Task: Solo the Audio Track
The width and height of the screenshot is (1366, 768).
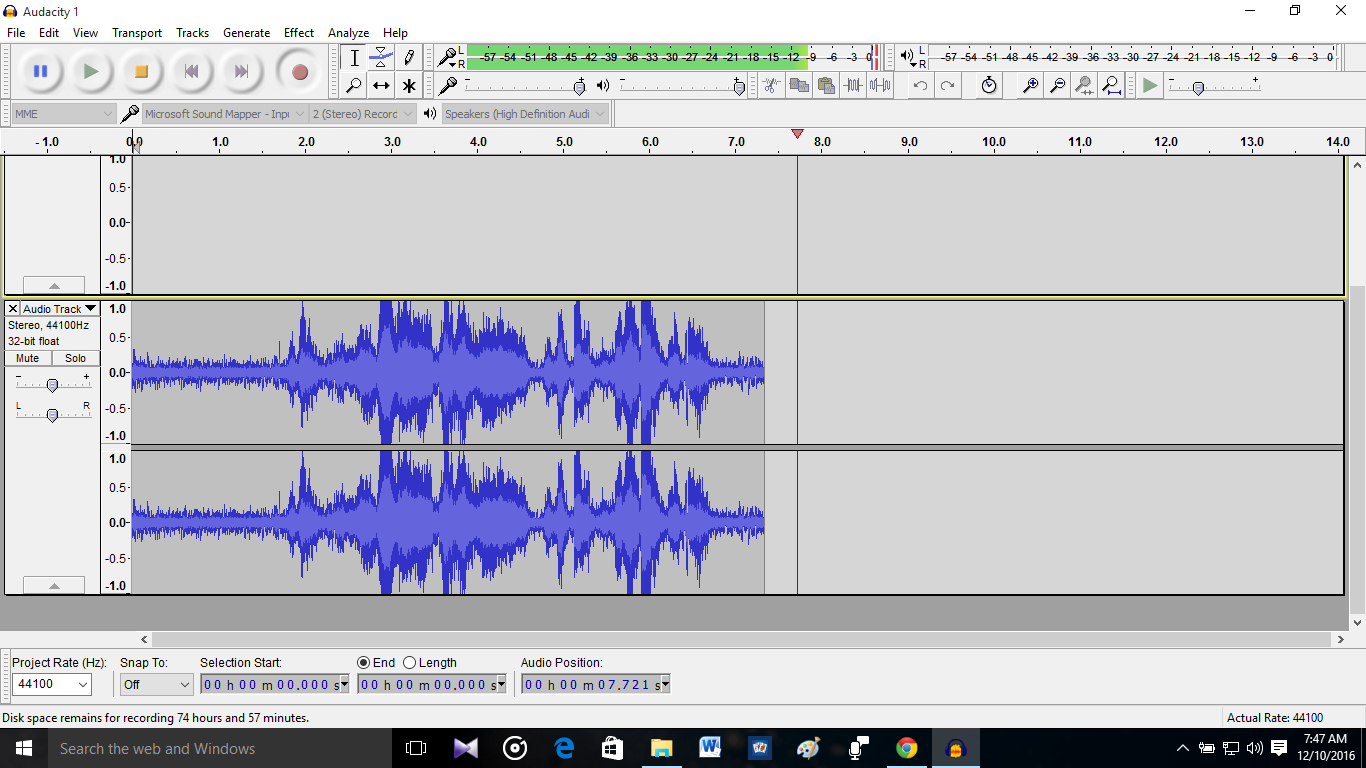Action: (x=76, y=358)
